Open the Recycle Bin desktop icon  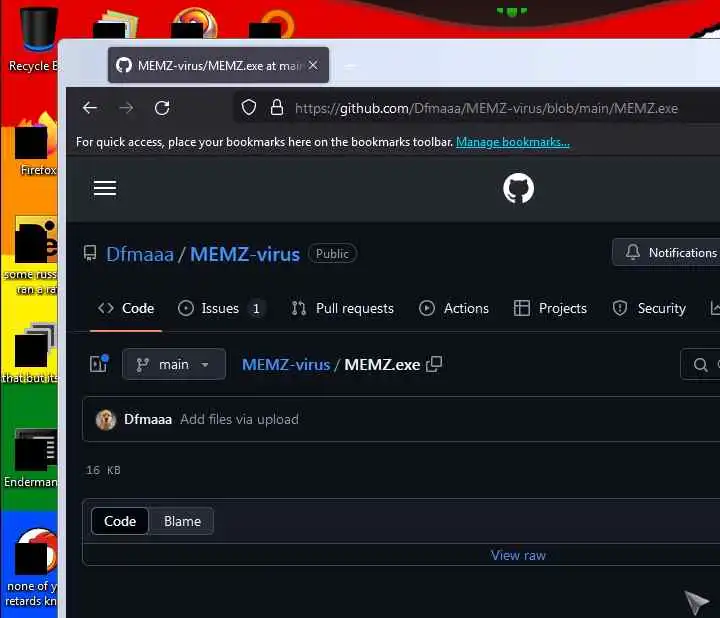point(38,39)
